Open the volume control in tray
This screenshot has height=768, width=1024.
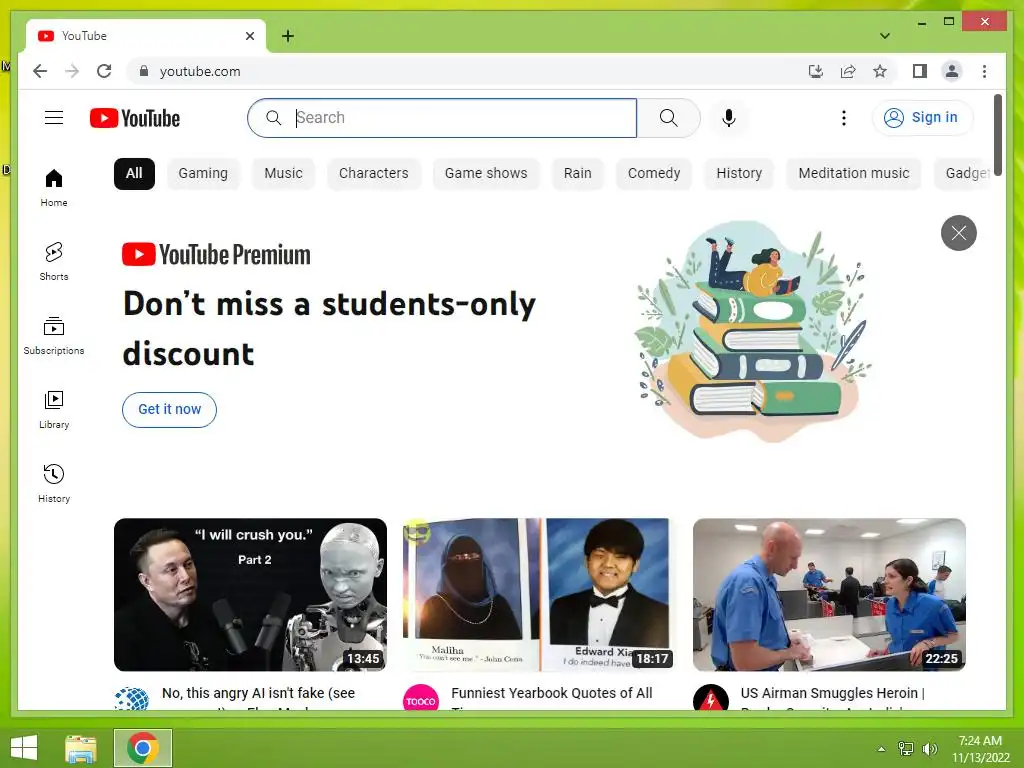tap(929, 748)
